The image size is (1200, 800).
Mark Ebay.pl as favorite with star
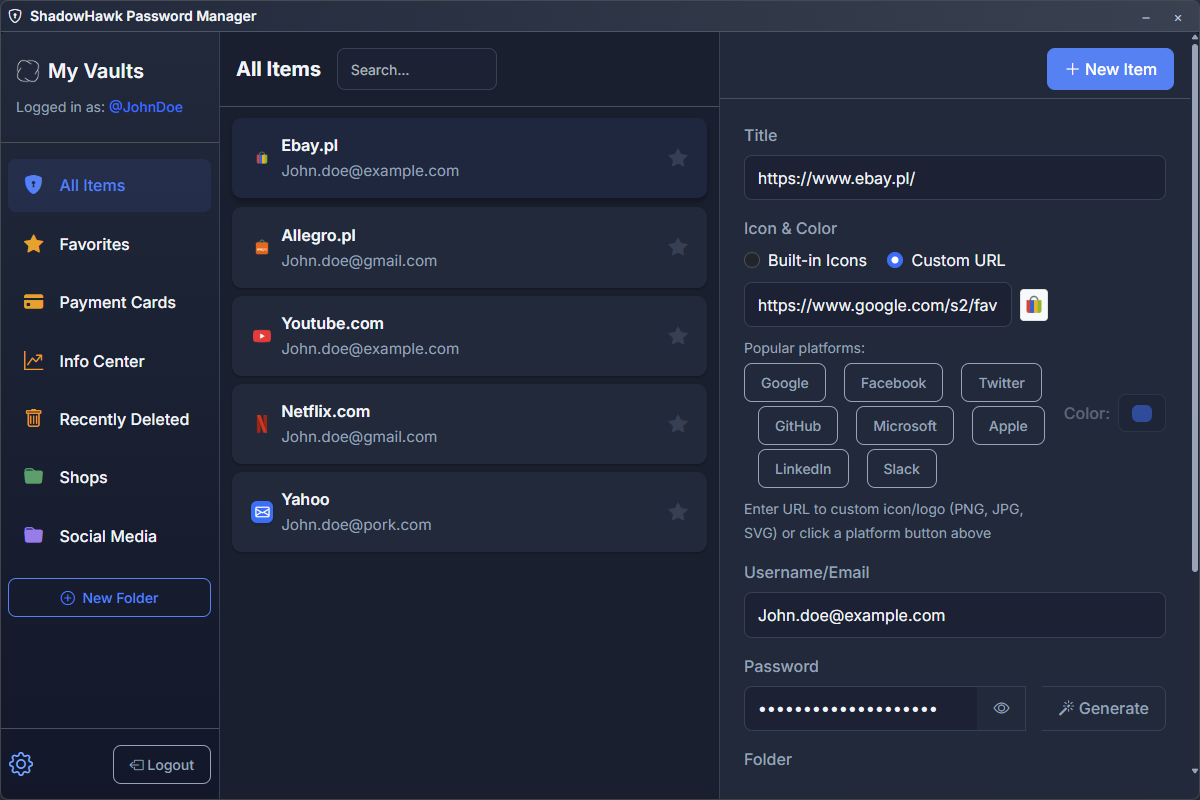click(x=678, y=158)
